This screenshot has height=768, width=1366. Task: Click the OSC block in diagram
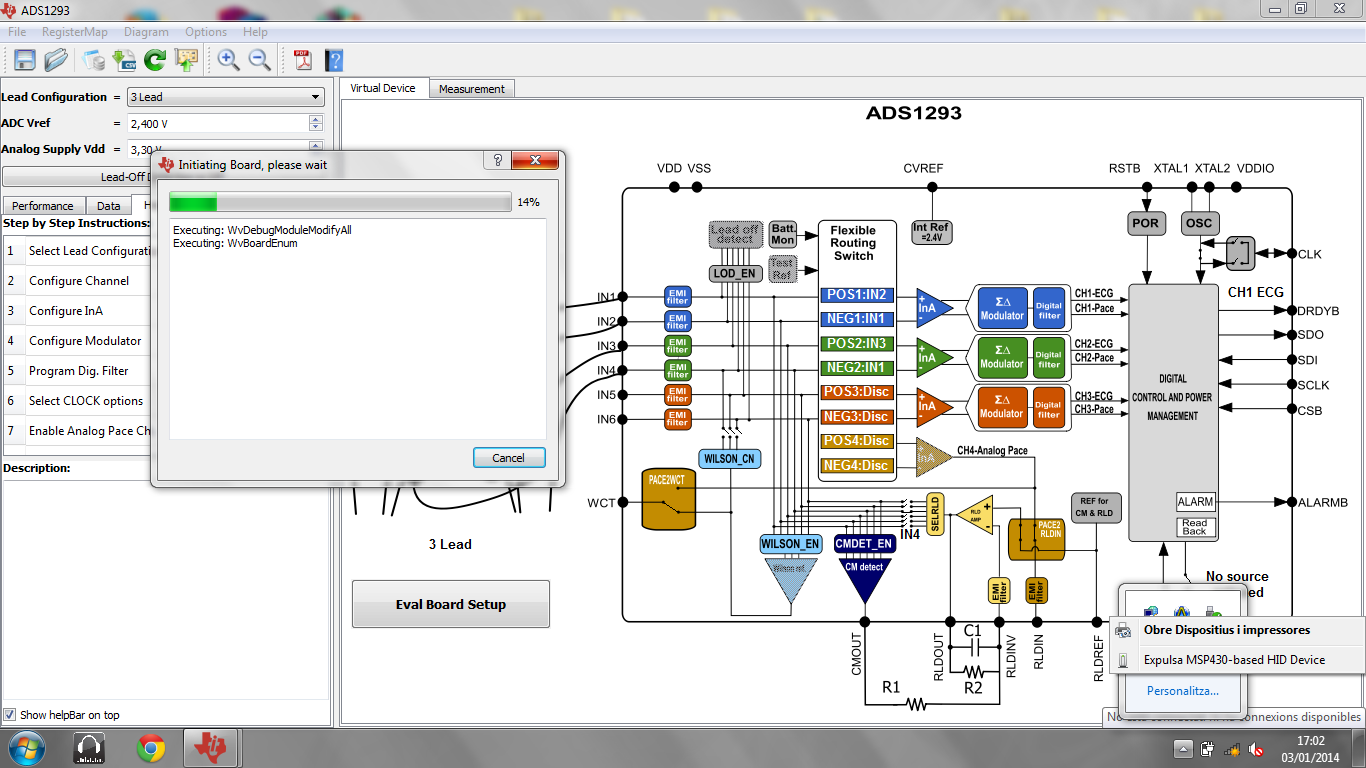coord(1200,223)
